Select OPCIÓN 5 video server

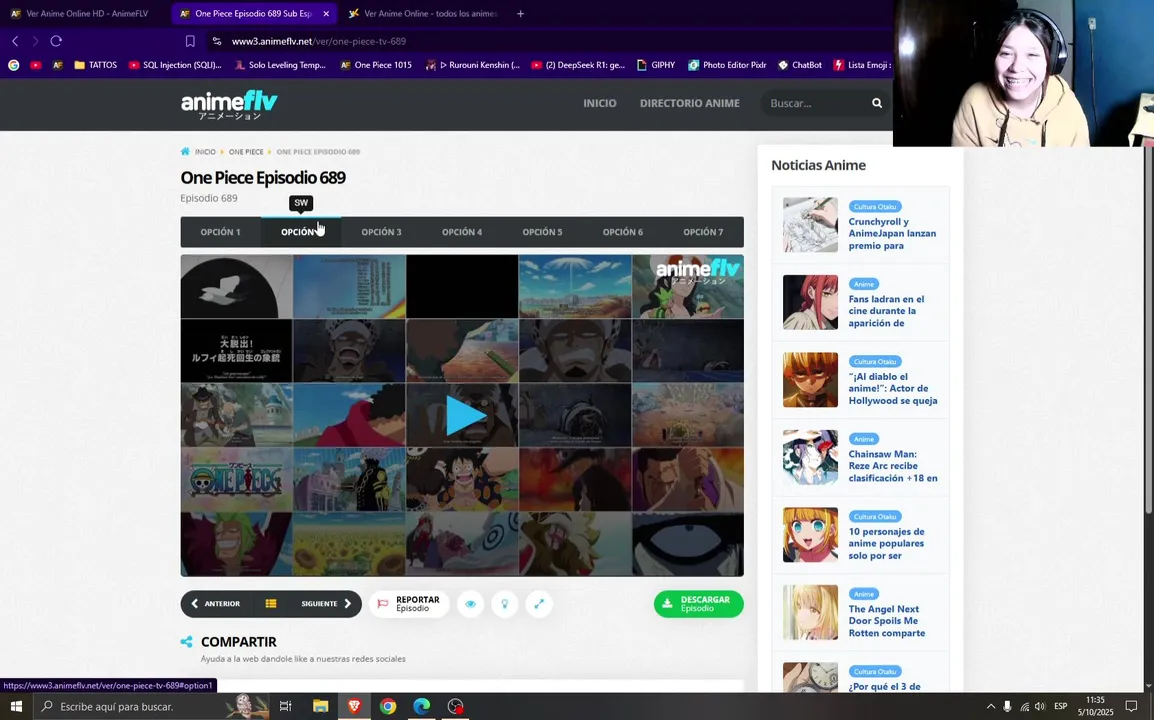(x=542, y=232)
